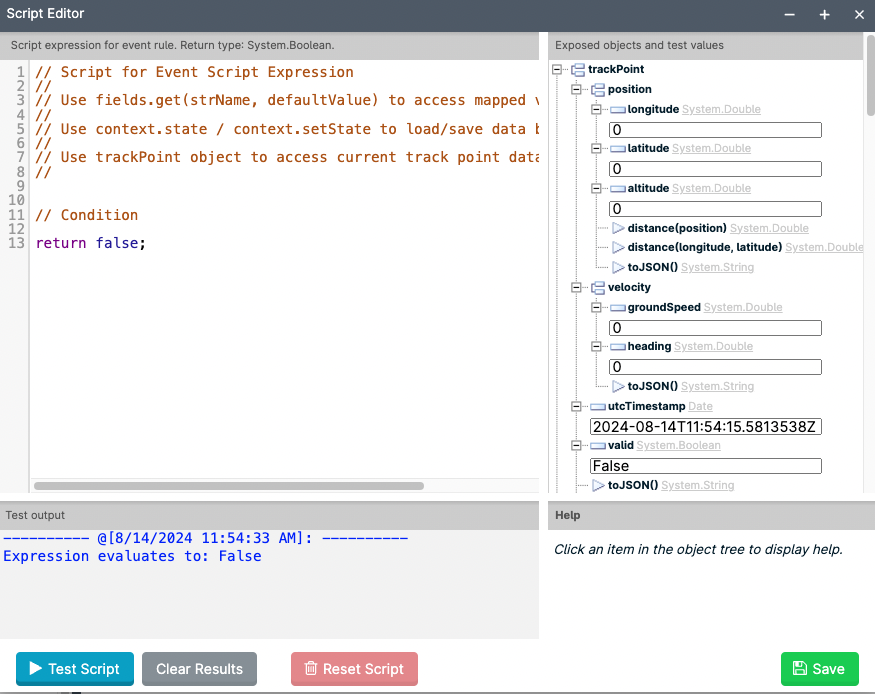This screenshot has width=875, height=694.
Task: Focus the groundSpeed test value field
Action: click(715, 328)
